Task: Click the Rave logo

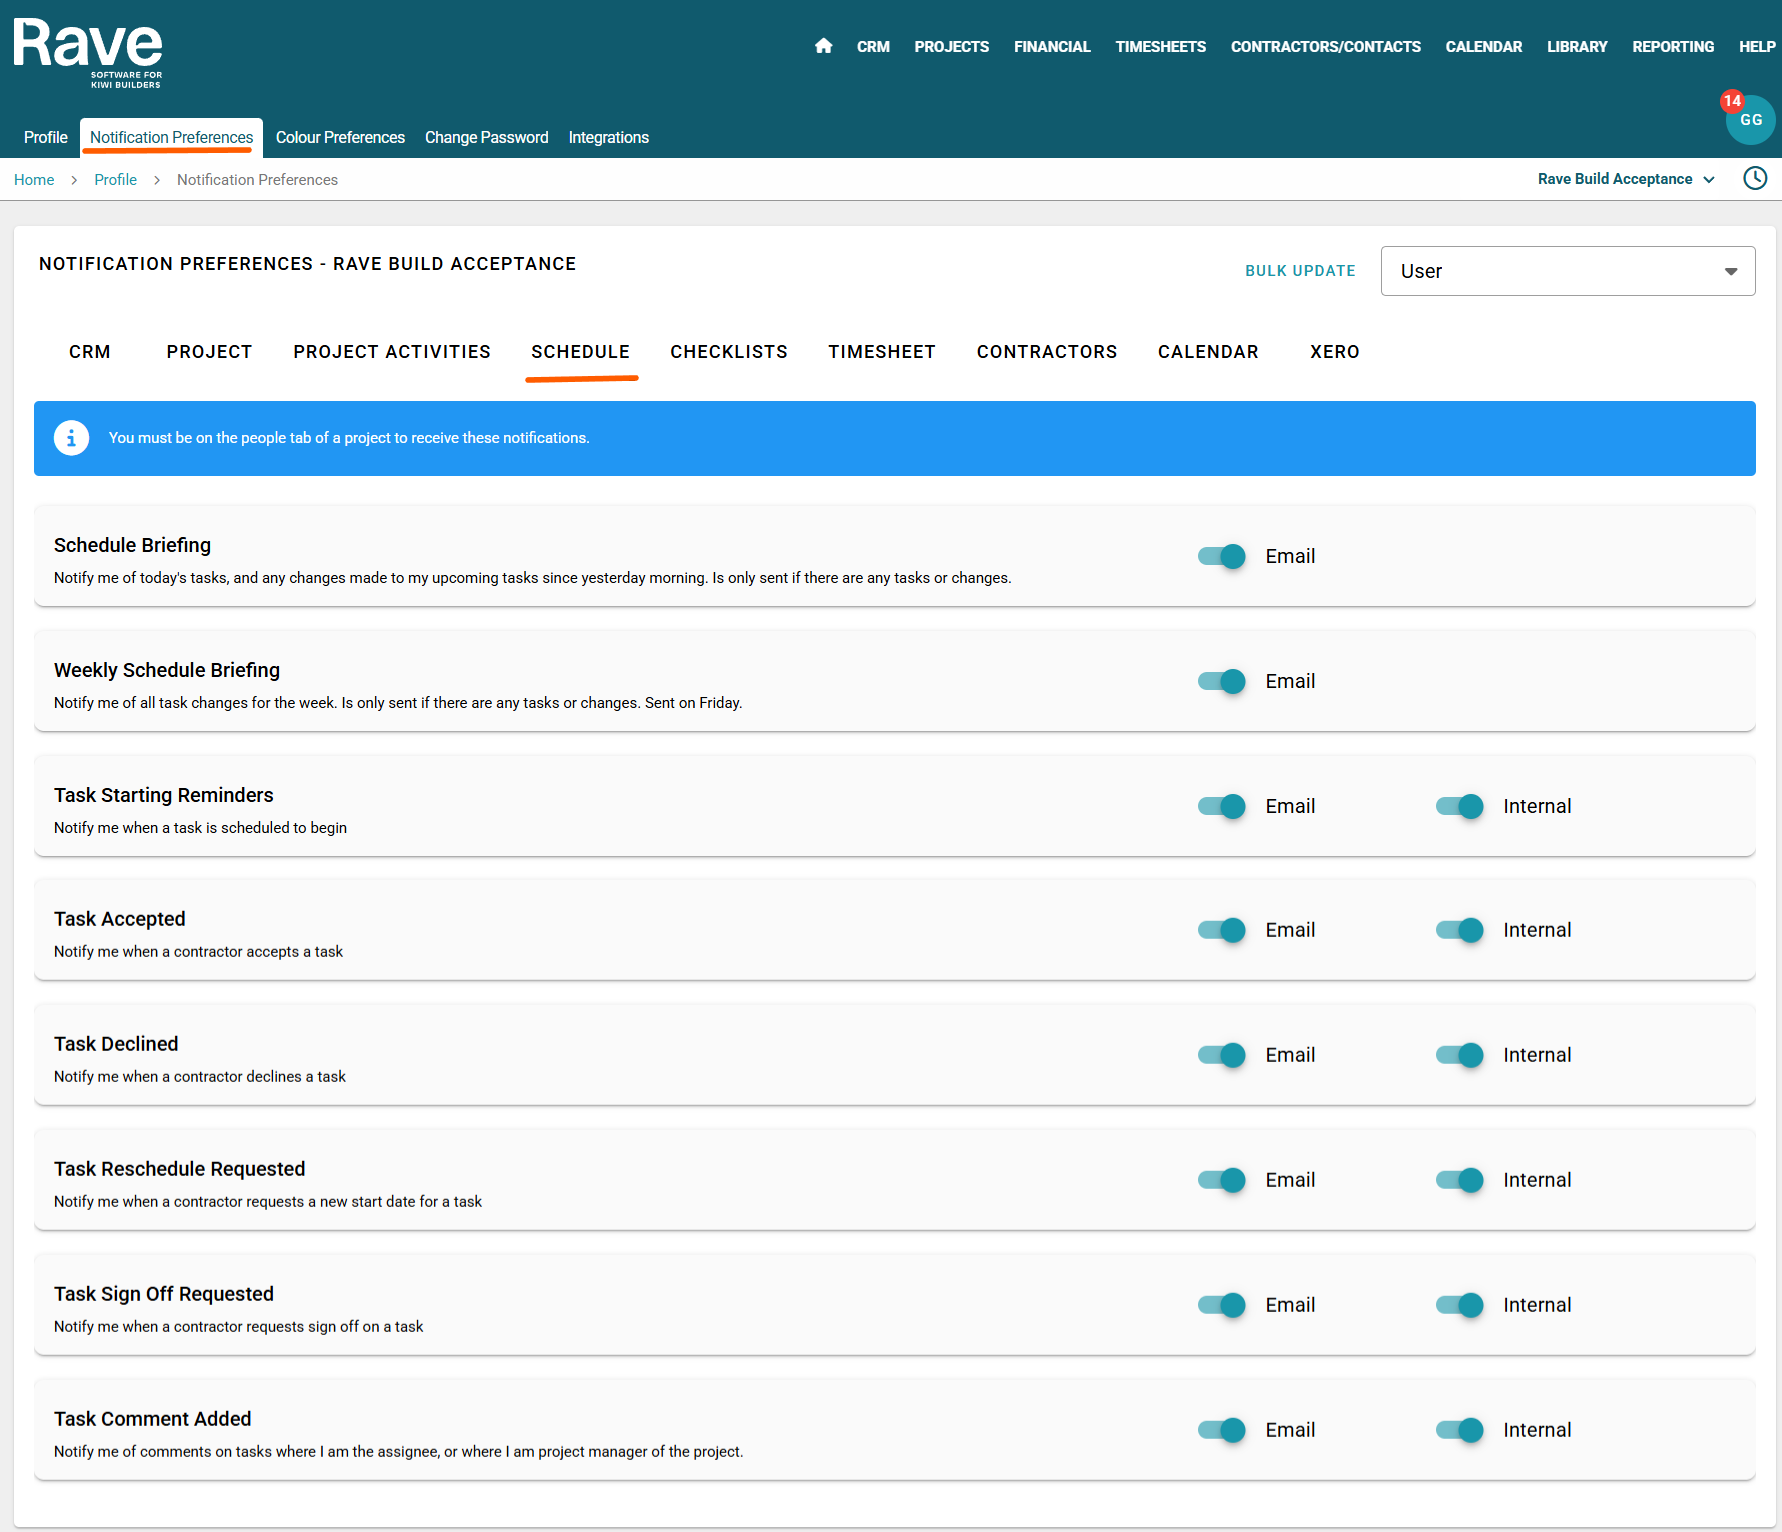Action: [x=88, y=52]
